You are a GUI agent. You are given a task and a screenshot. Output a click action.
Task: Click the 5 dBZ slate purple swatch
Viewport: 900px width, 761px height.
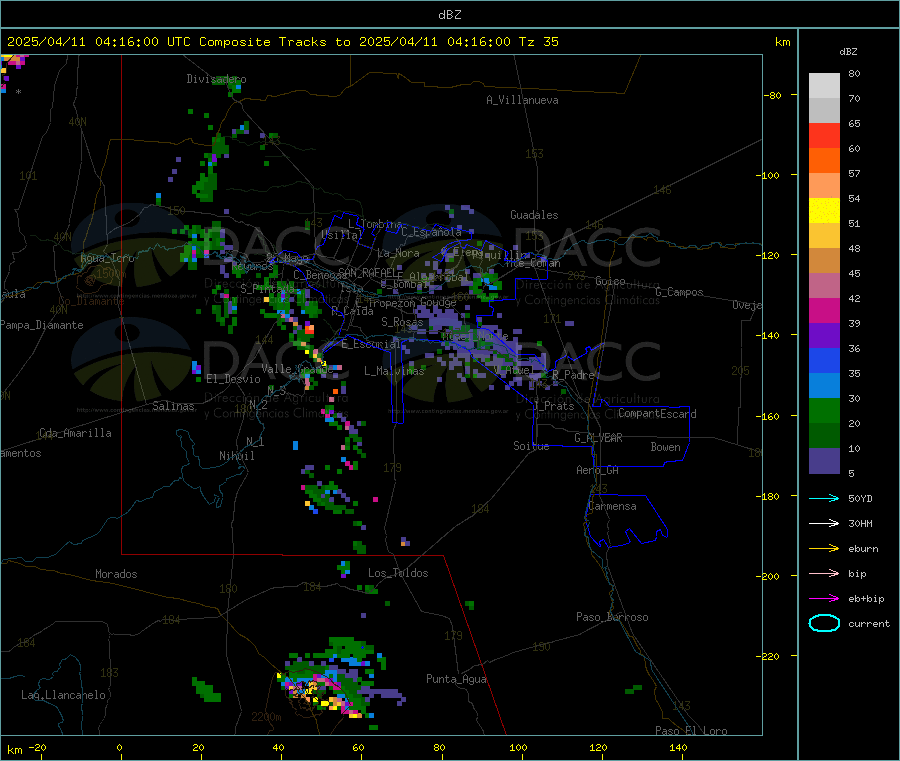pos(824,460)
